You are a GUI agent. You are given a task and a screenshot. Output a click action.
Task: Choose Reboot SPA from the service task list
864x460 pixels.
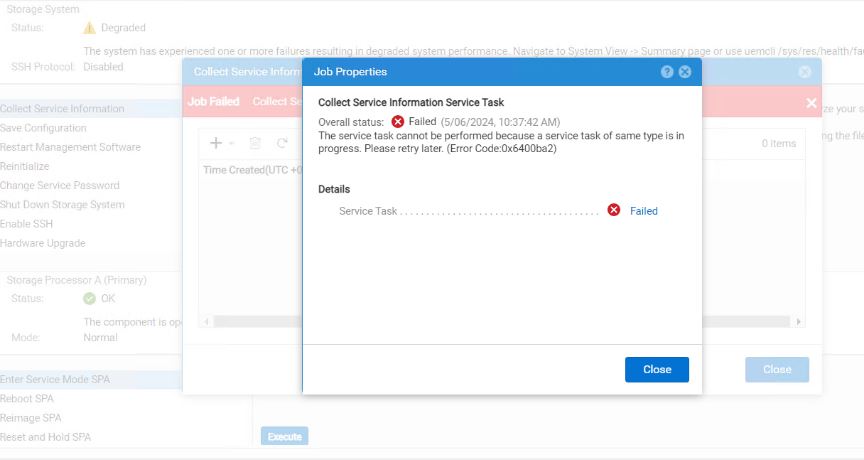pyautogui.click(x=27, y=399)
